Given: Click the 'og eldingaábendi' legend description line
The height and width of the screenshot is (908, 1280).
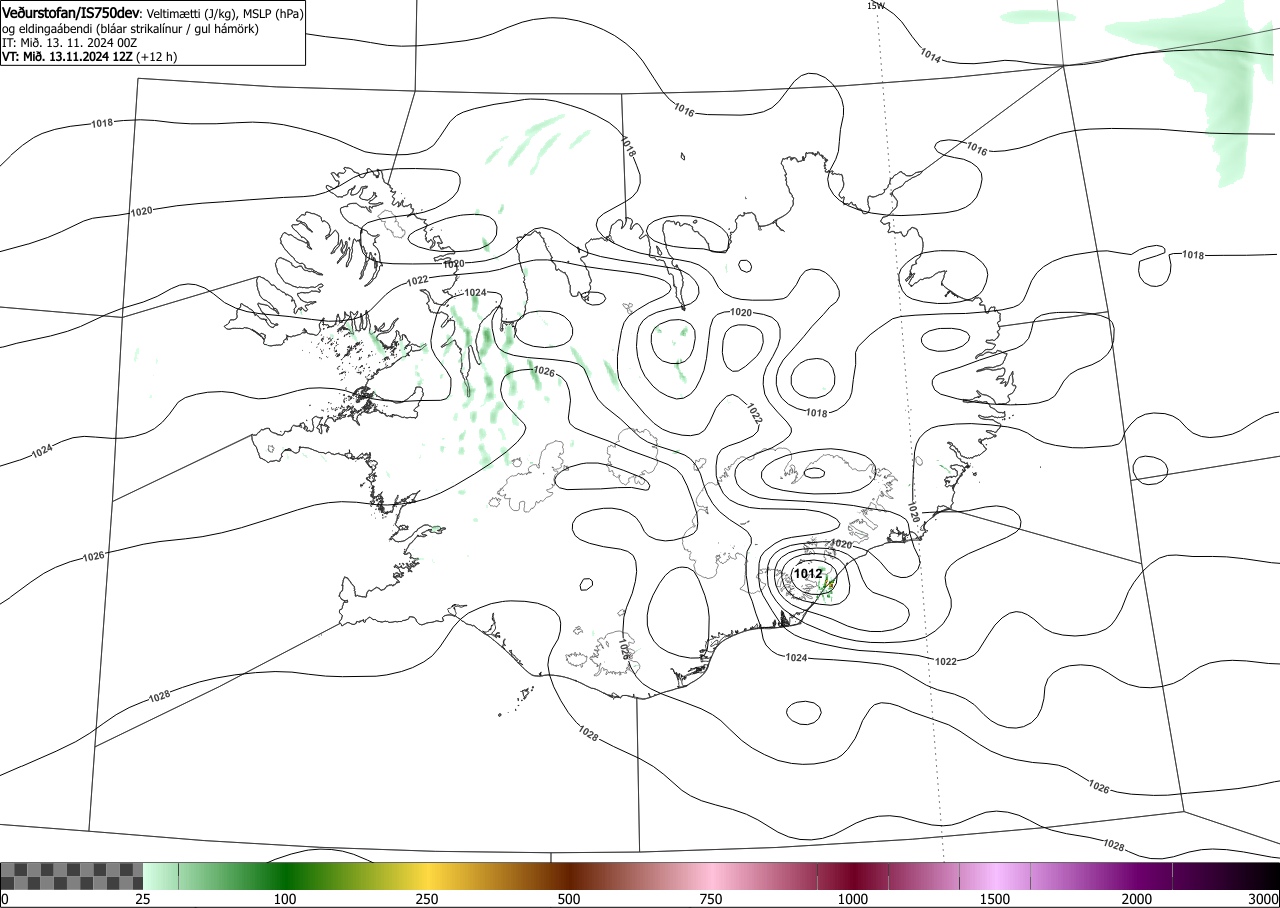Looking at the screenshot, I should point(130,29).
